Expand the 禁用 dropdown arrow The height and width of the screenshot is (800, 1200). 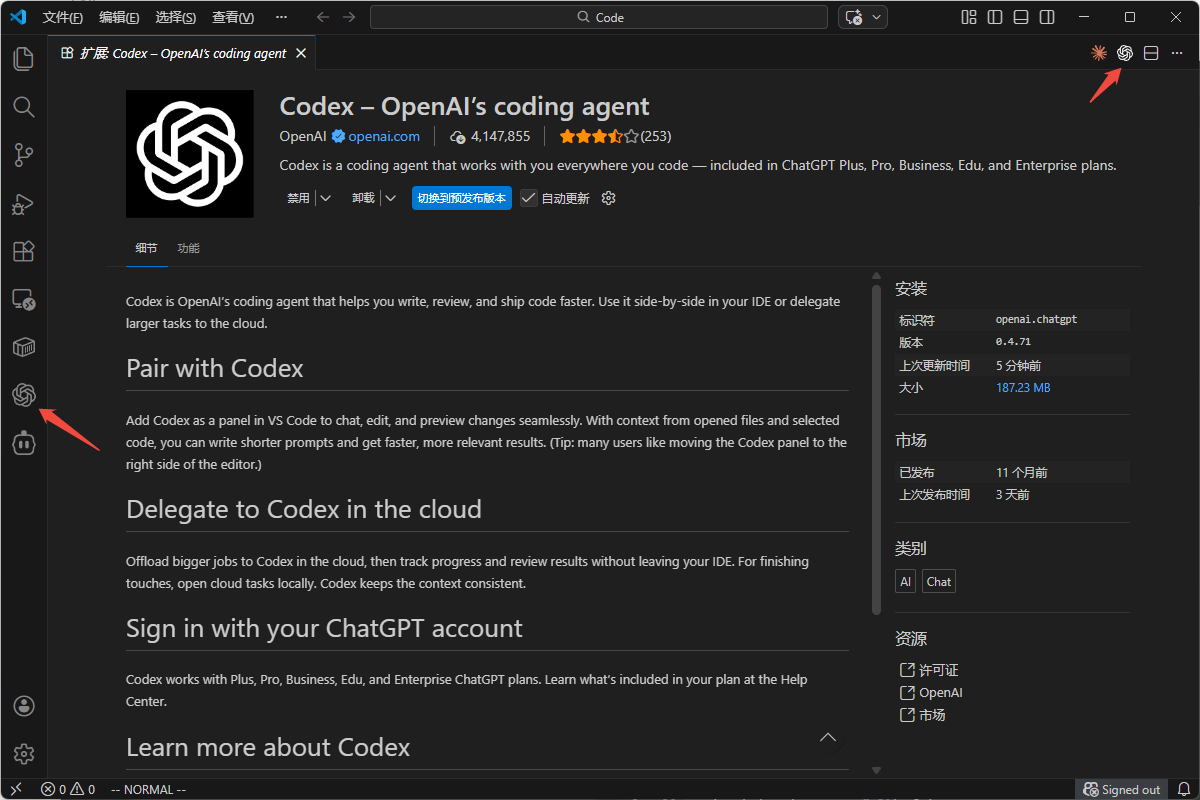point(324,198)
